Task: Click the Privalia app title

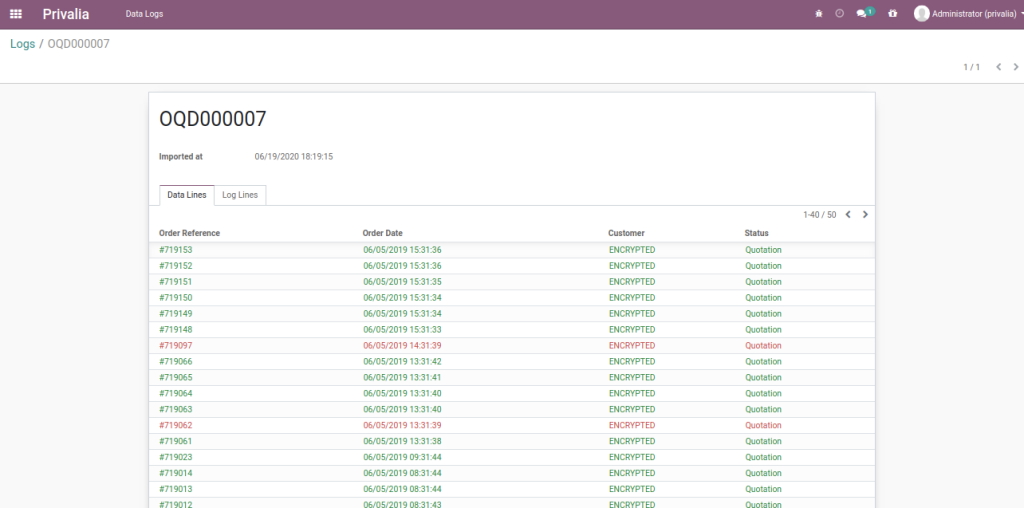Action: click(66, 14)
